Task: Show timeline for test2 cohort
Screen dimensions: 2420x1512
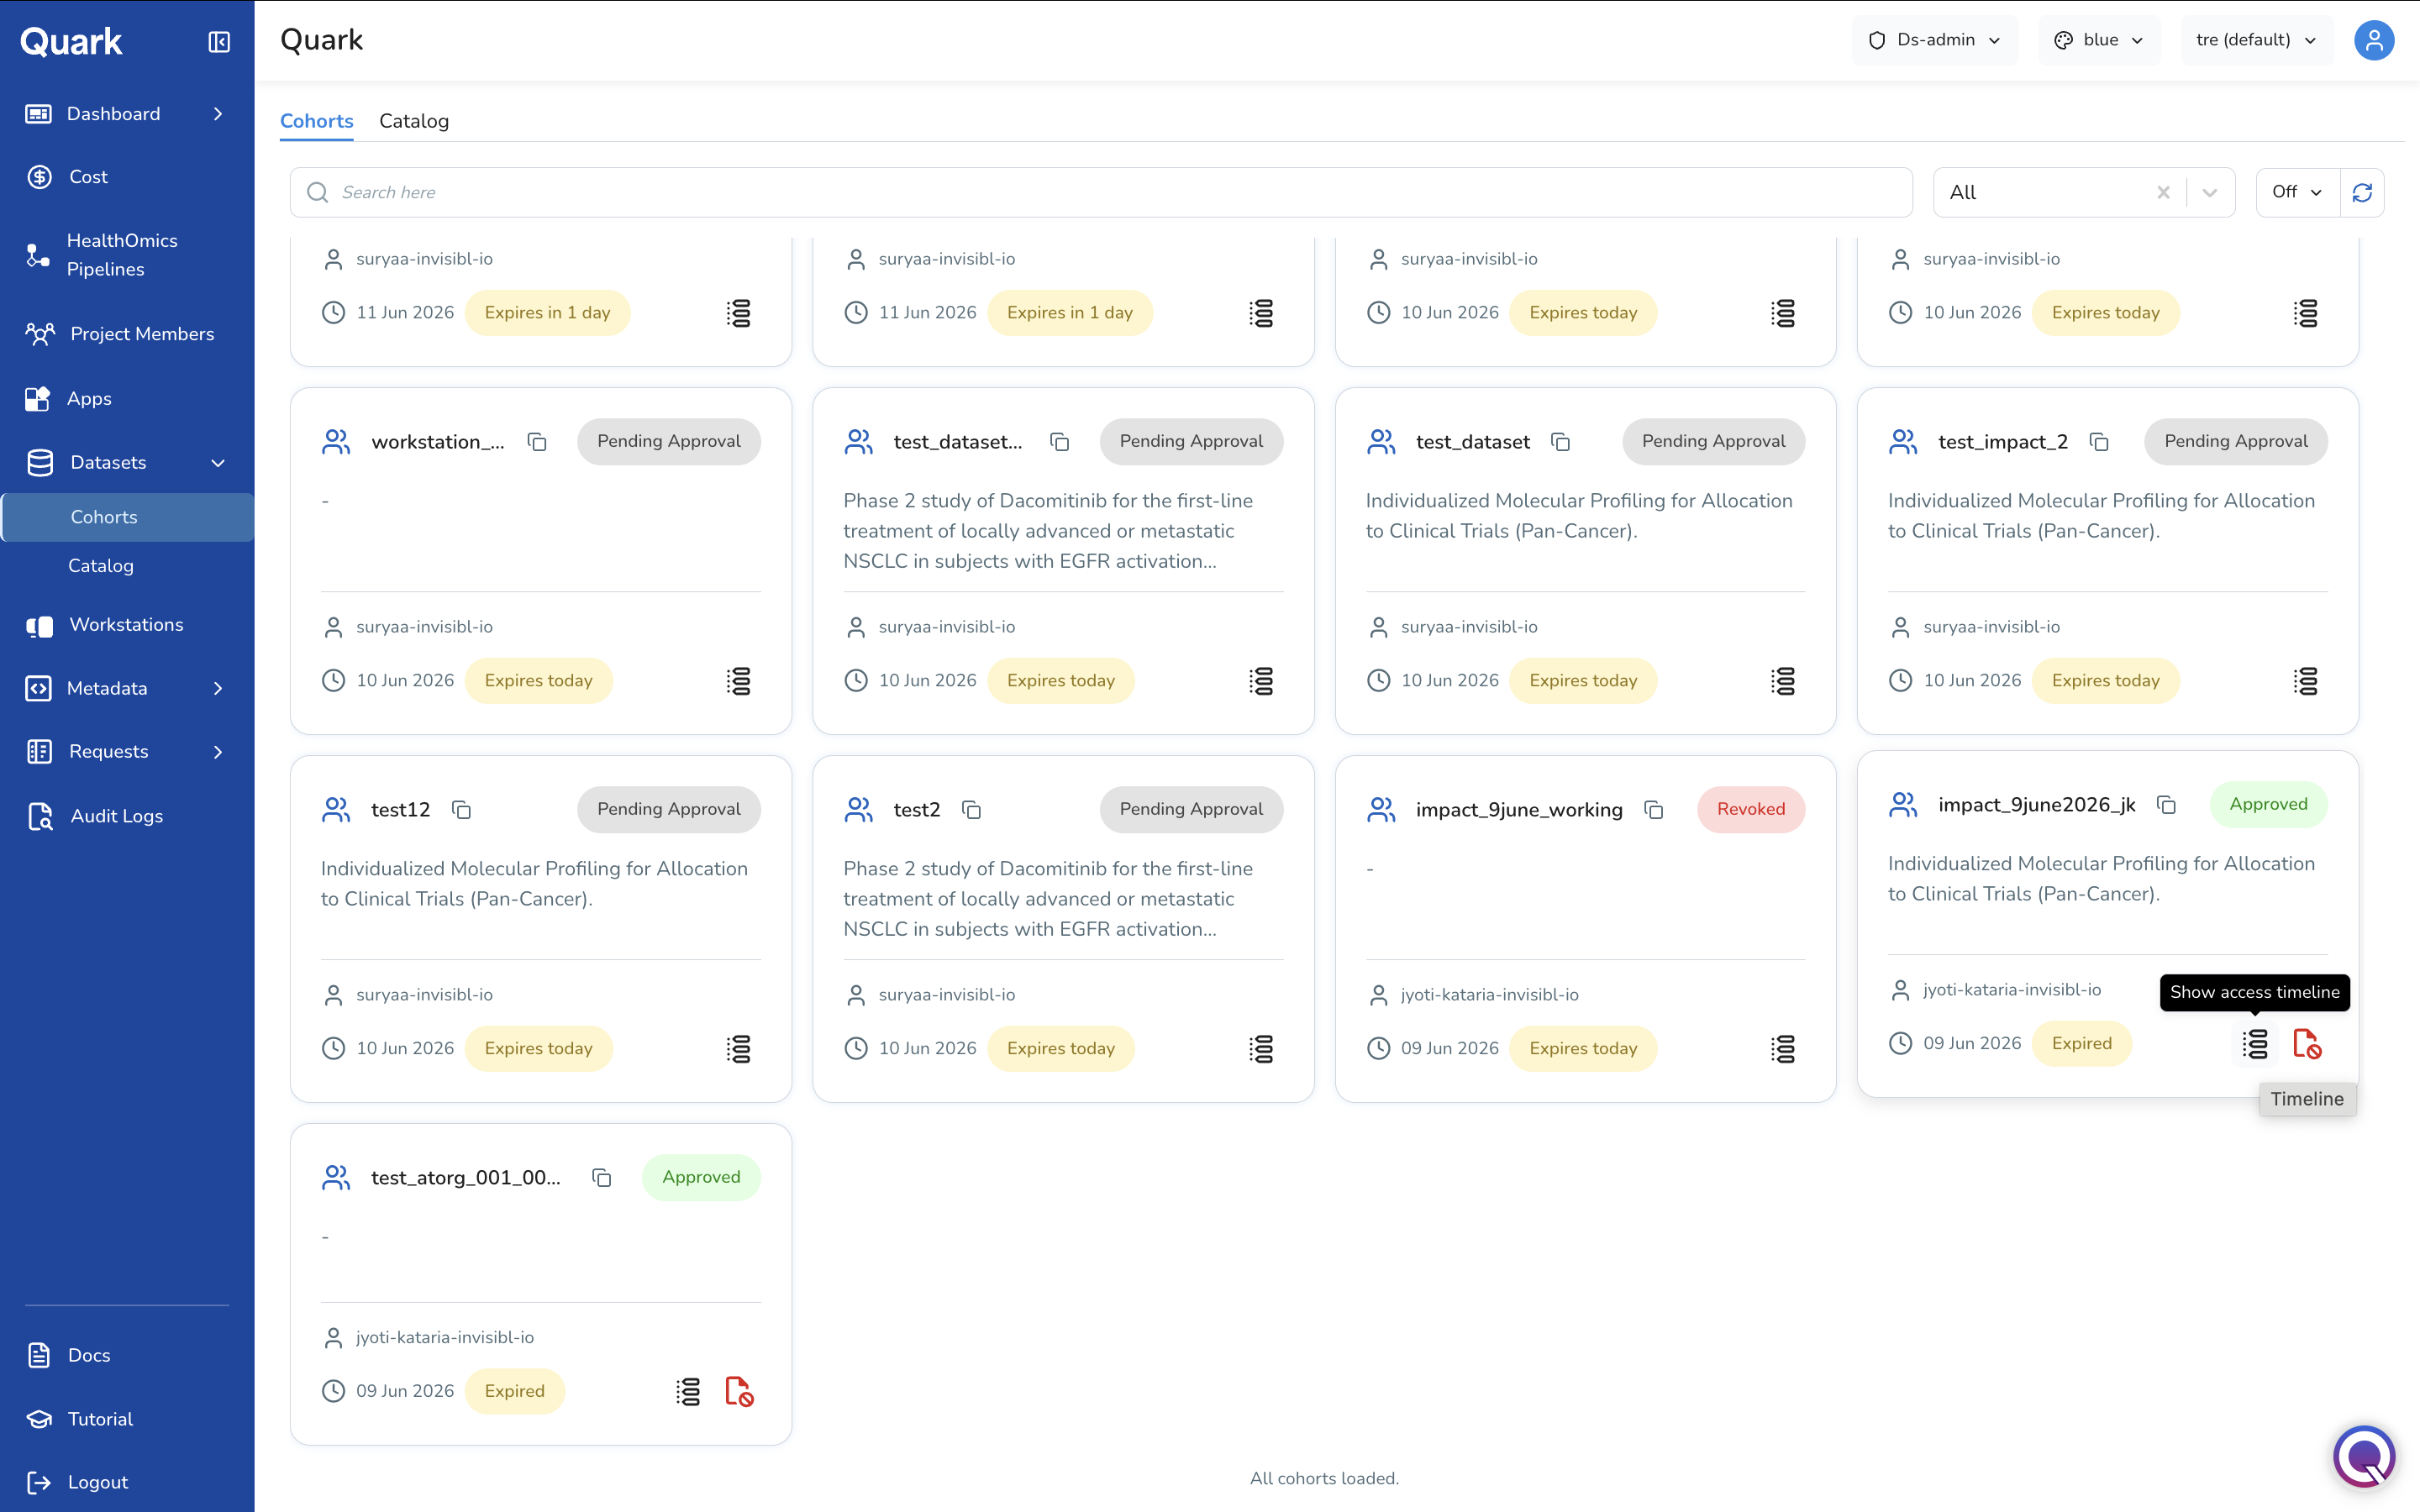Action: tap(1261, 1049)
